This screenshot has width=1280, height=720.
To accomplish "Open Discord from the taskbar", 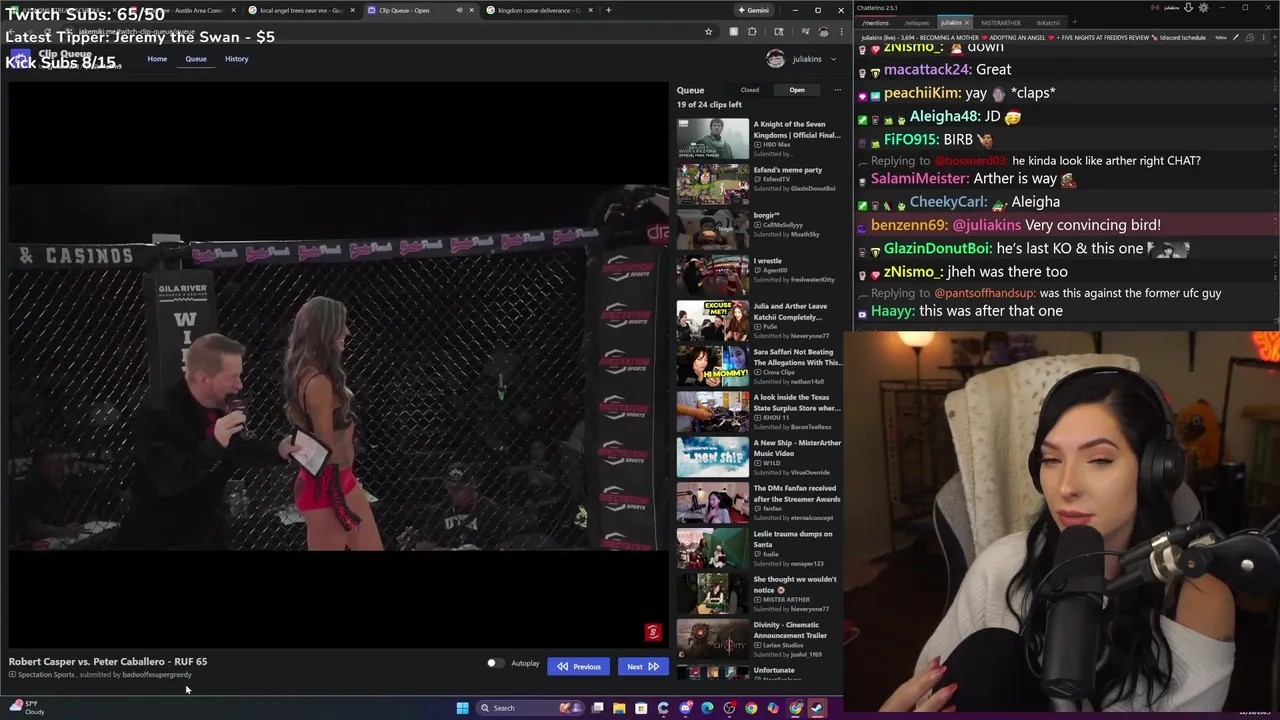I will (x=685, y=708).
